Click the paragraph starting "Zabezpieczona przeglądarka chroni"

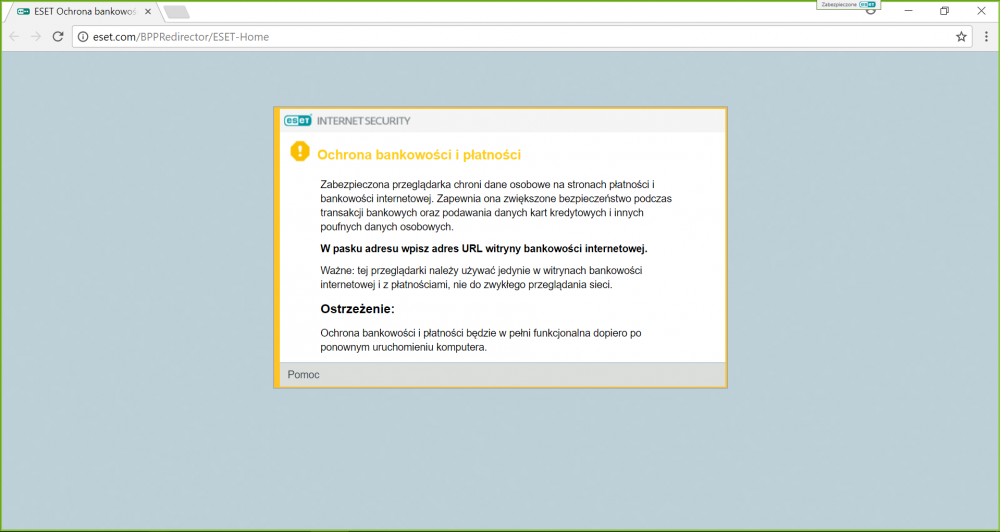pyautogui.click(x=496, y=205)
